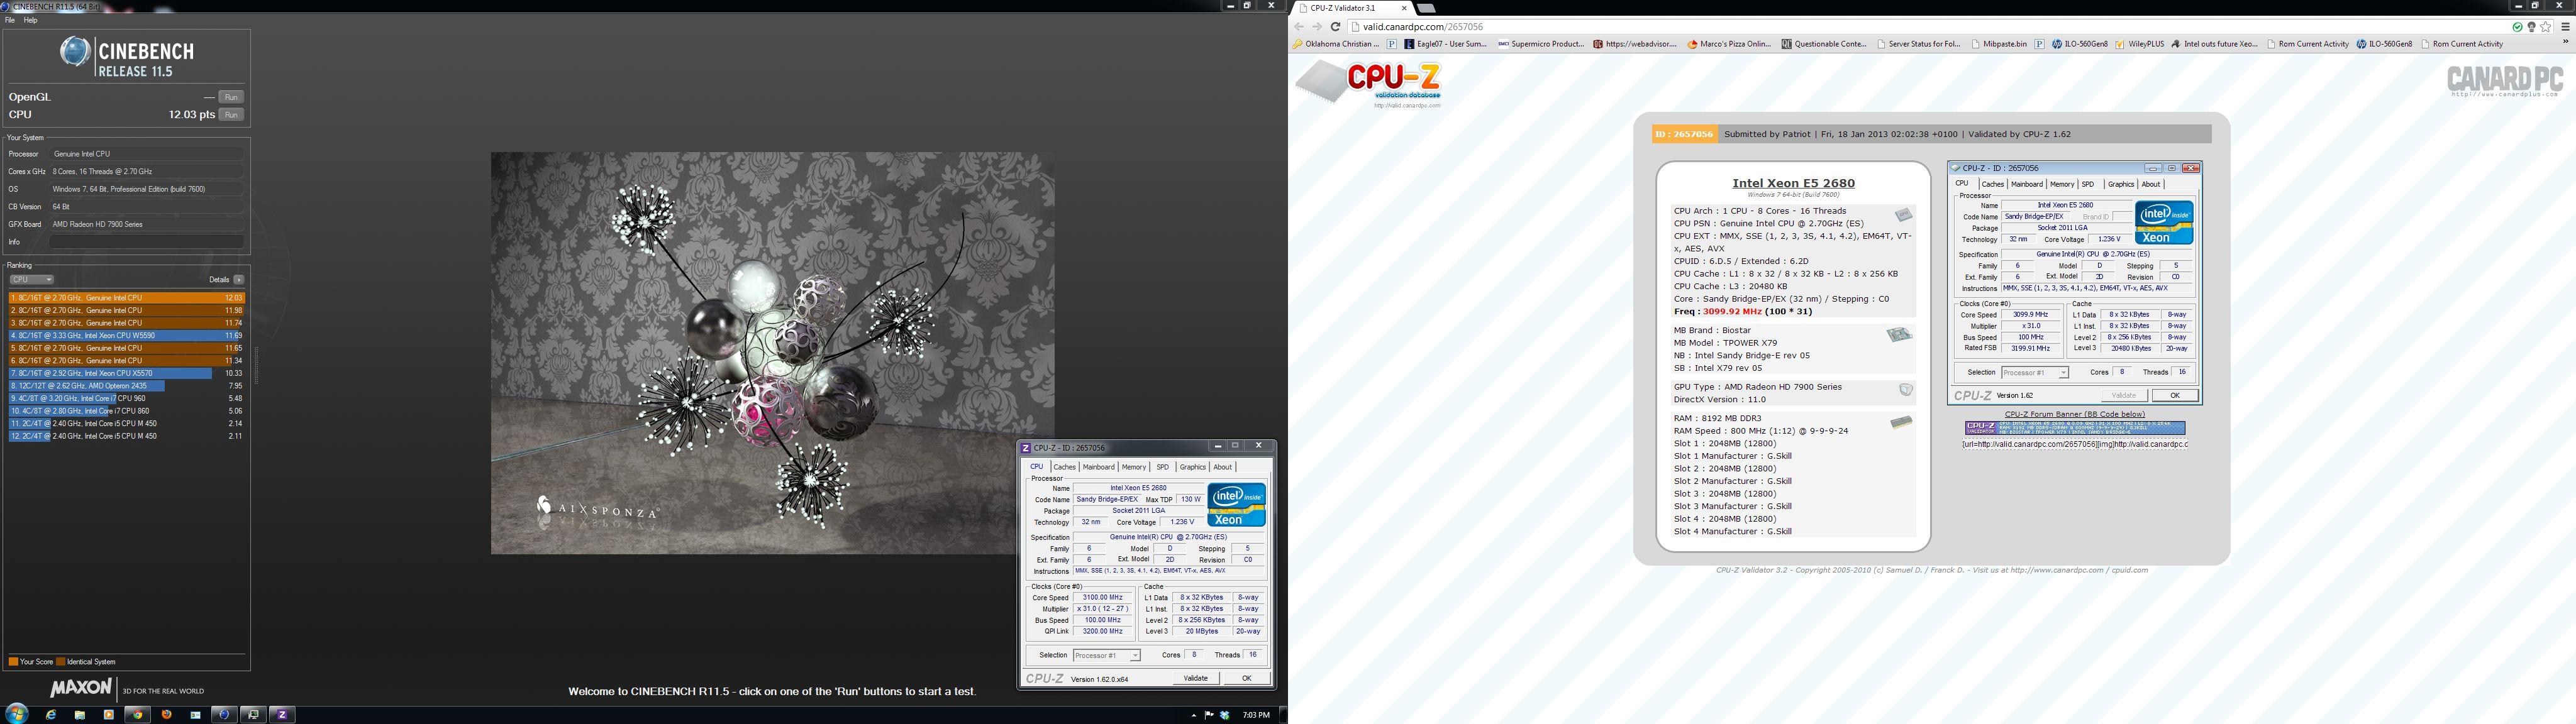
Task: Click the Intel Xeon logo in CPU-Z window
Action: point(1237,505)
